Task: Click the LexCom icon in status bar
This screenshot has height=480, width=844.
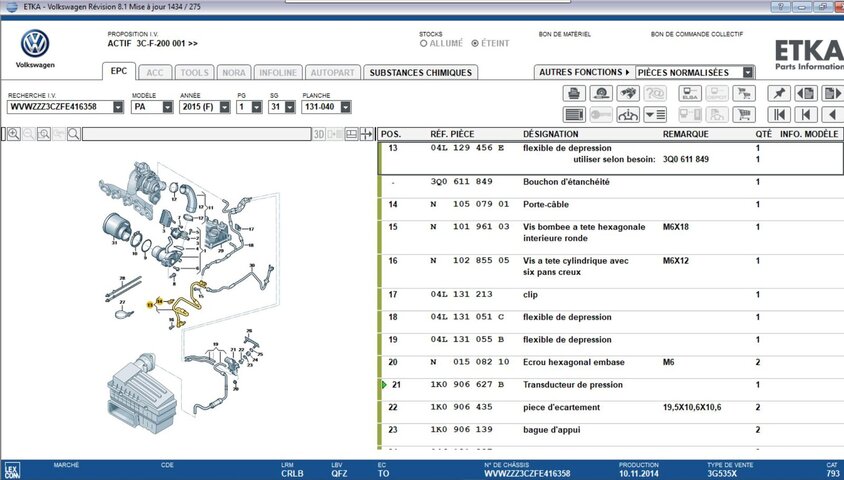Action: 12,470
